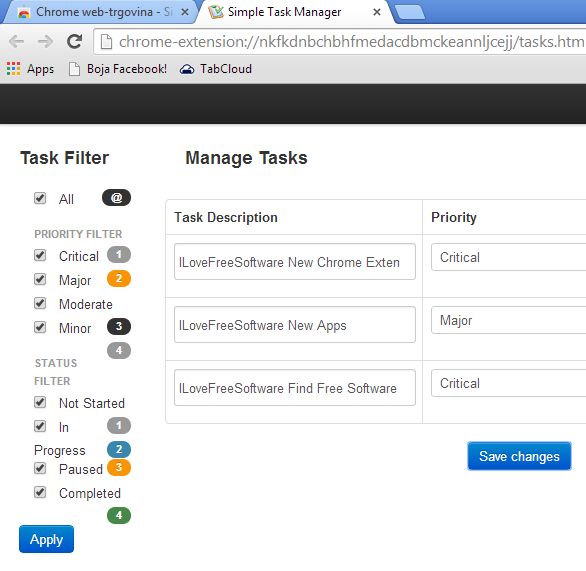Toggle the All filter checkbox

tap(40, 198)
